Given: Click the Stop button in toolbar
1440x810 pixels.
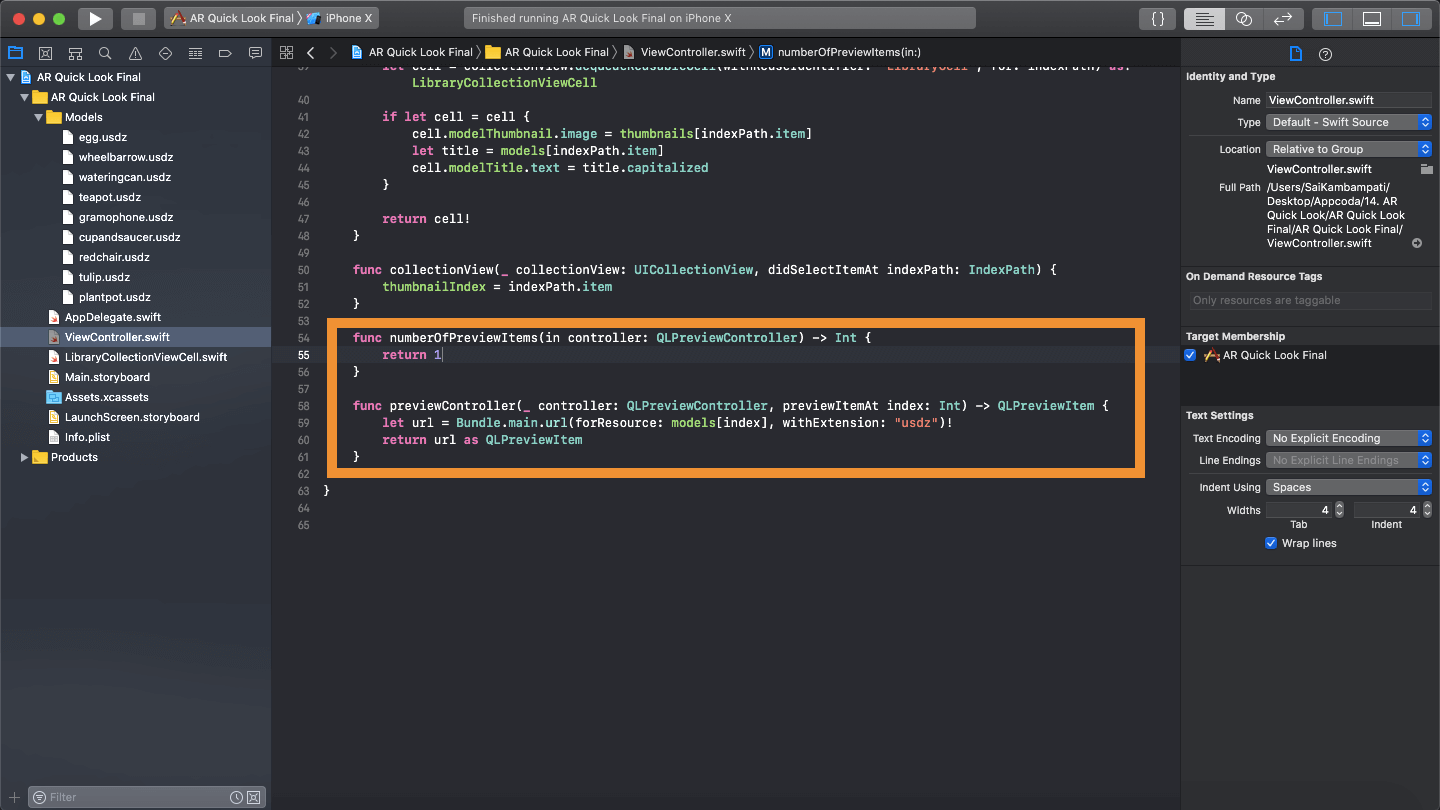Looking at the screenshot, I should (x=138, y=18).
